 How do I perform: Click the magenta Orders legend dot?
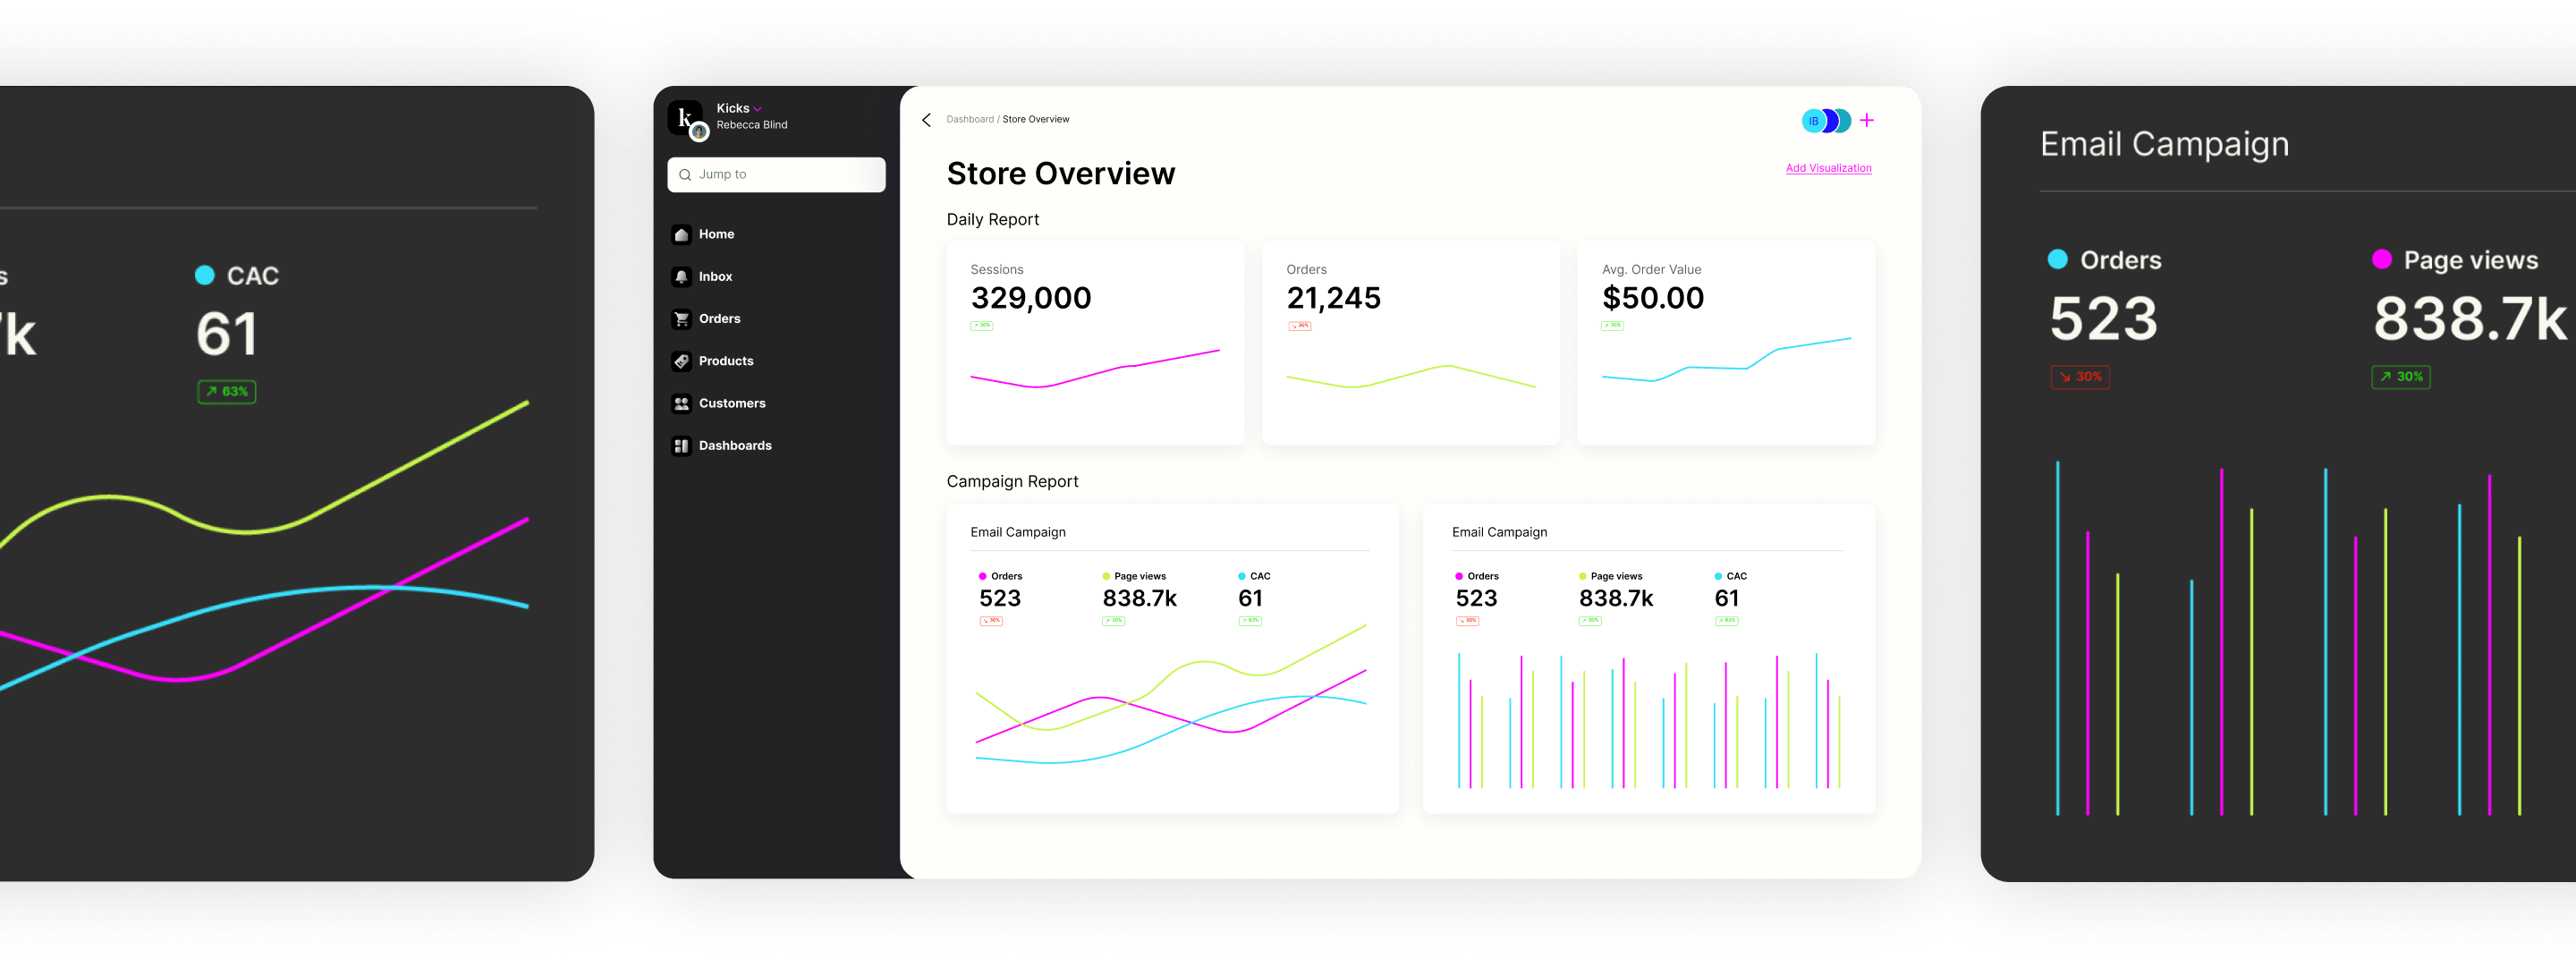pos(983,576)
